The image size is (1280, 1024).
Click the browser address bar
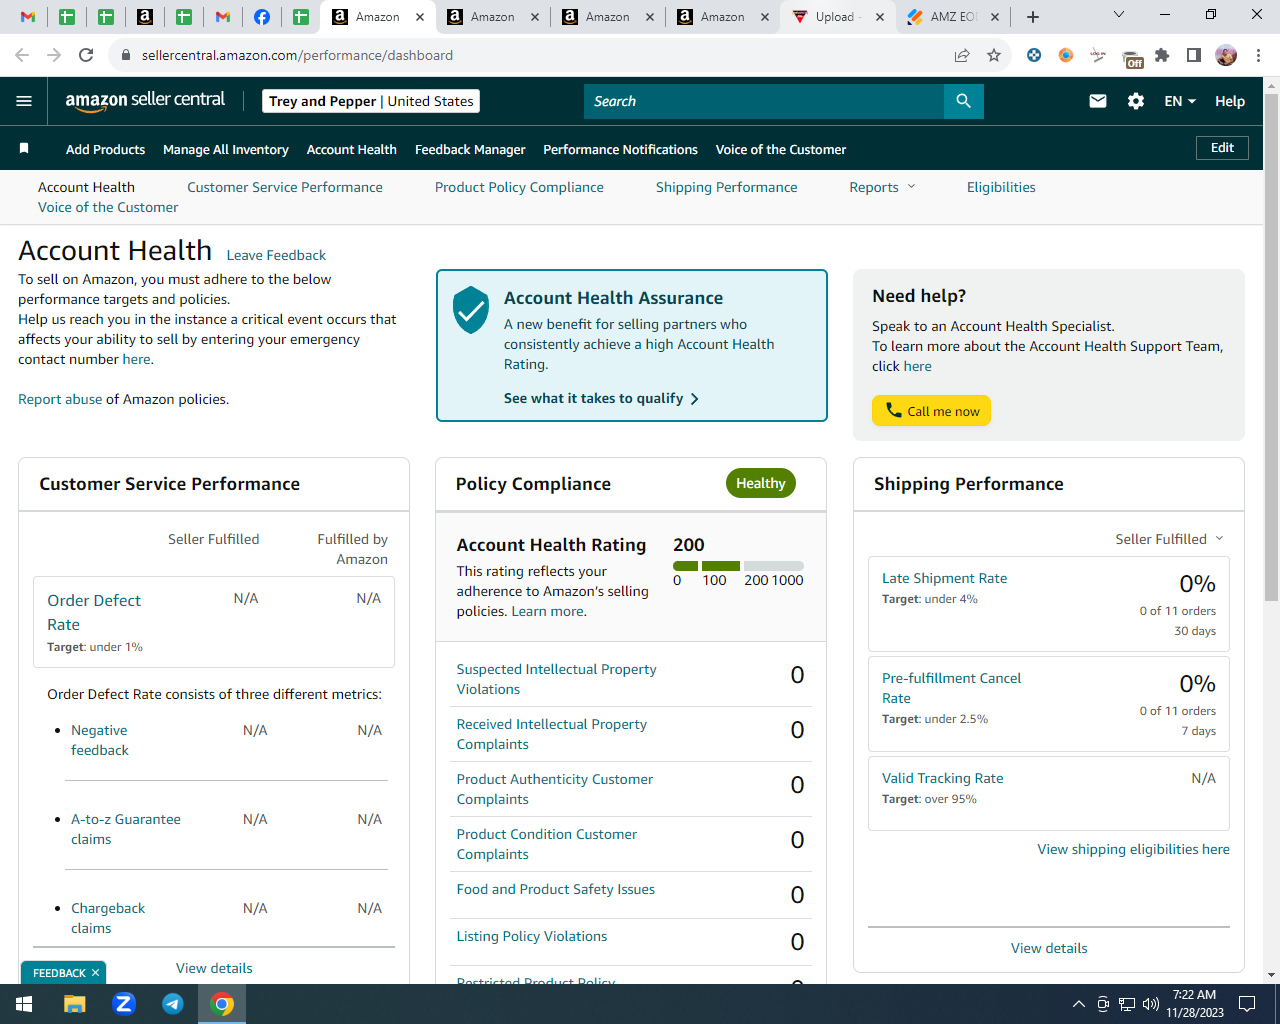click(540, 55)
